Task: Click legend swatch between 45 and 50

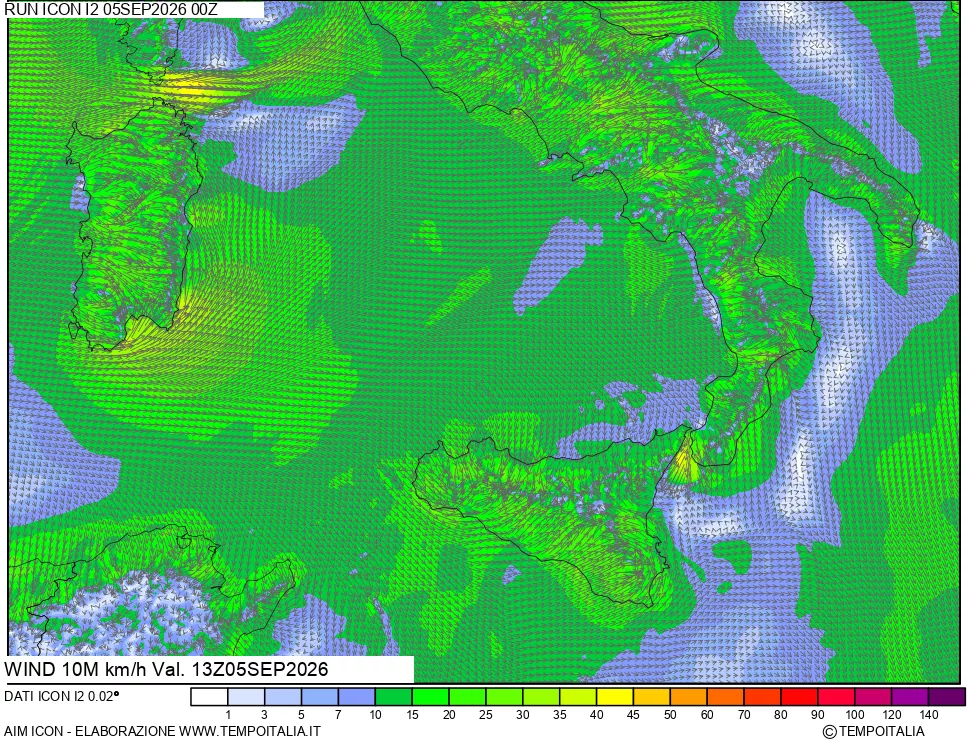Action: tap(652, 697)
